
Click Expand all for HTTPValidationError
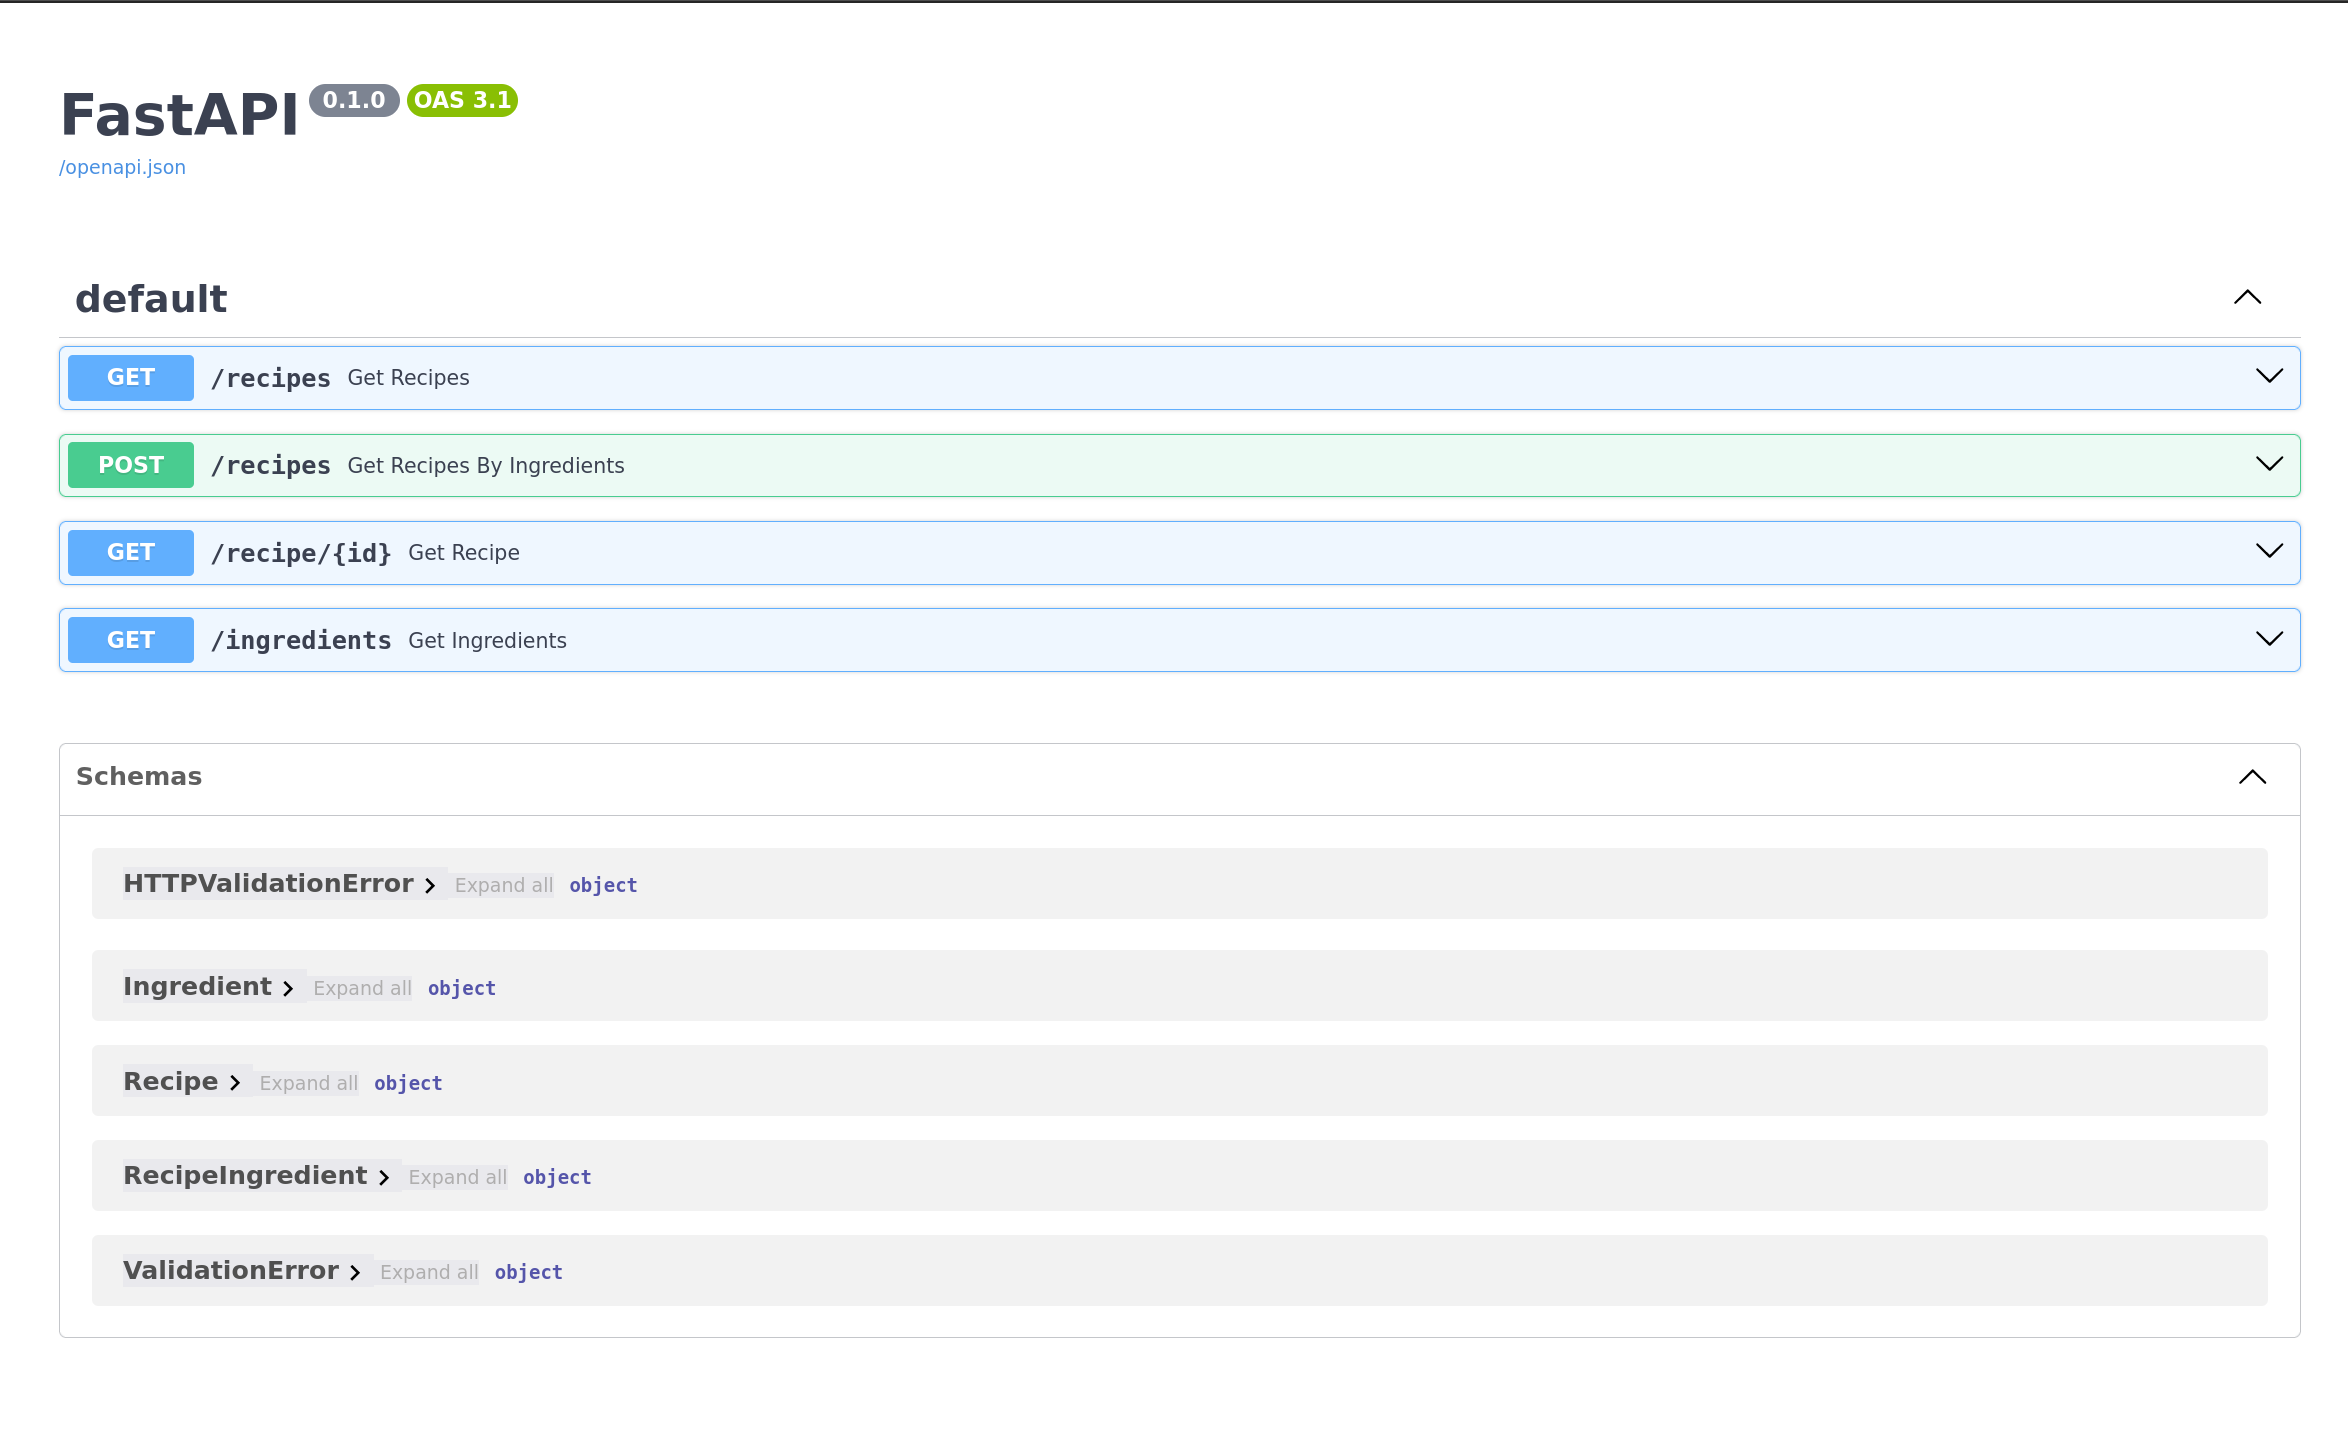[503, 885]
